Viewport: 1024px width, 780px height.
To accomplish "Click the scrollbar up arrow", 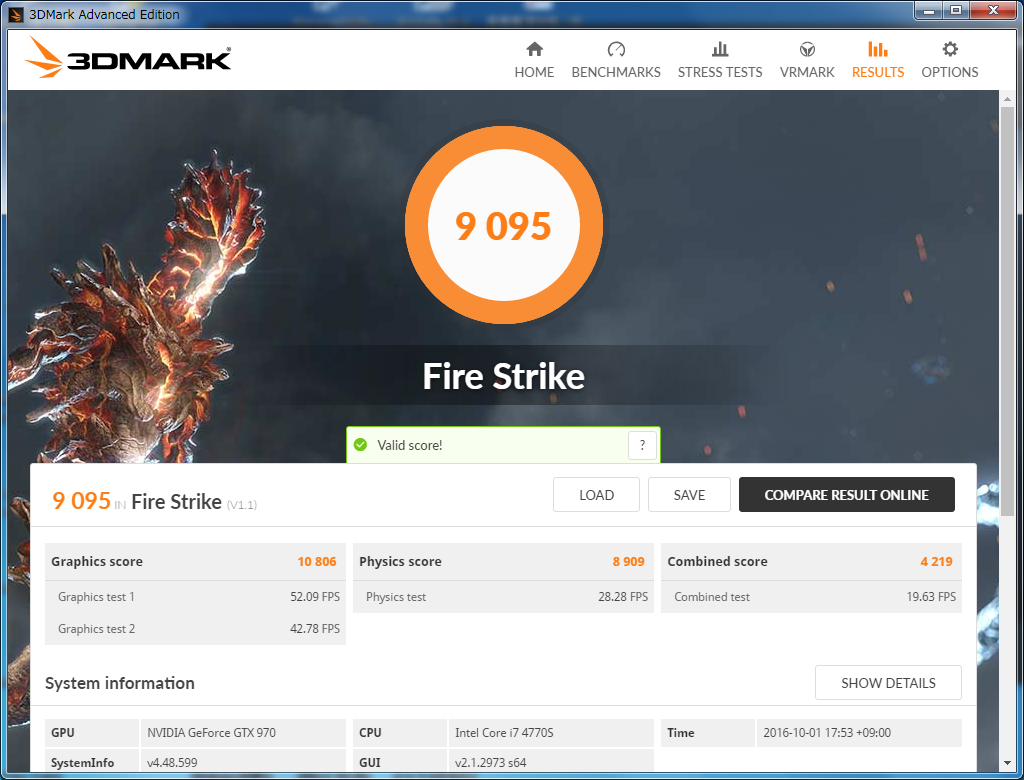I will click(x=1007, y=99).
